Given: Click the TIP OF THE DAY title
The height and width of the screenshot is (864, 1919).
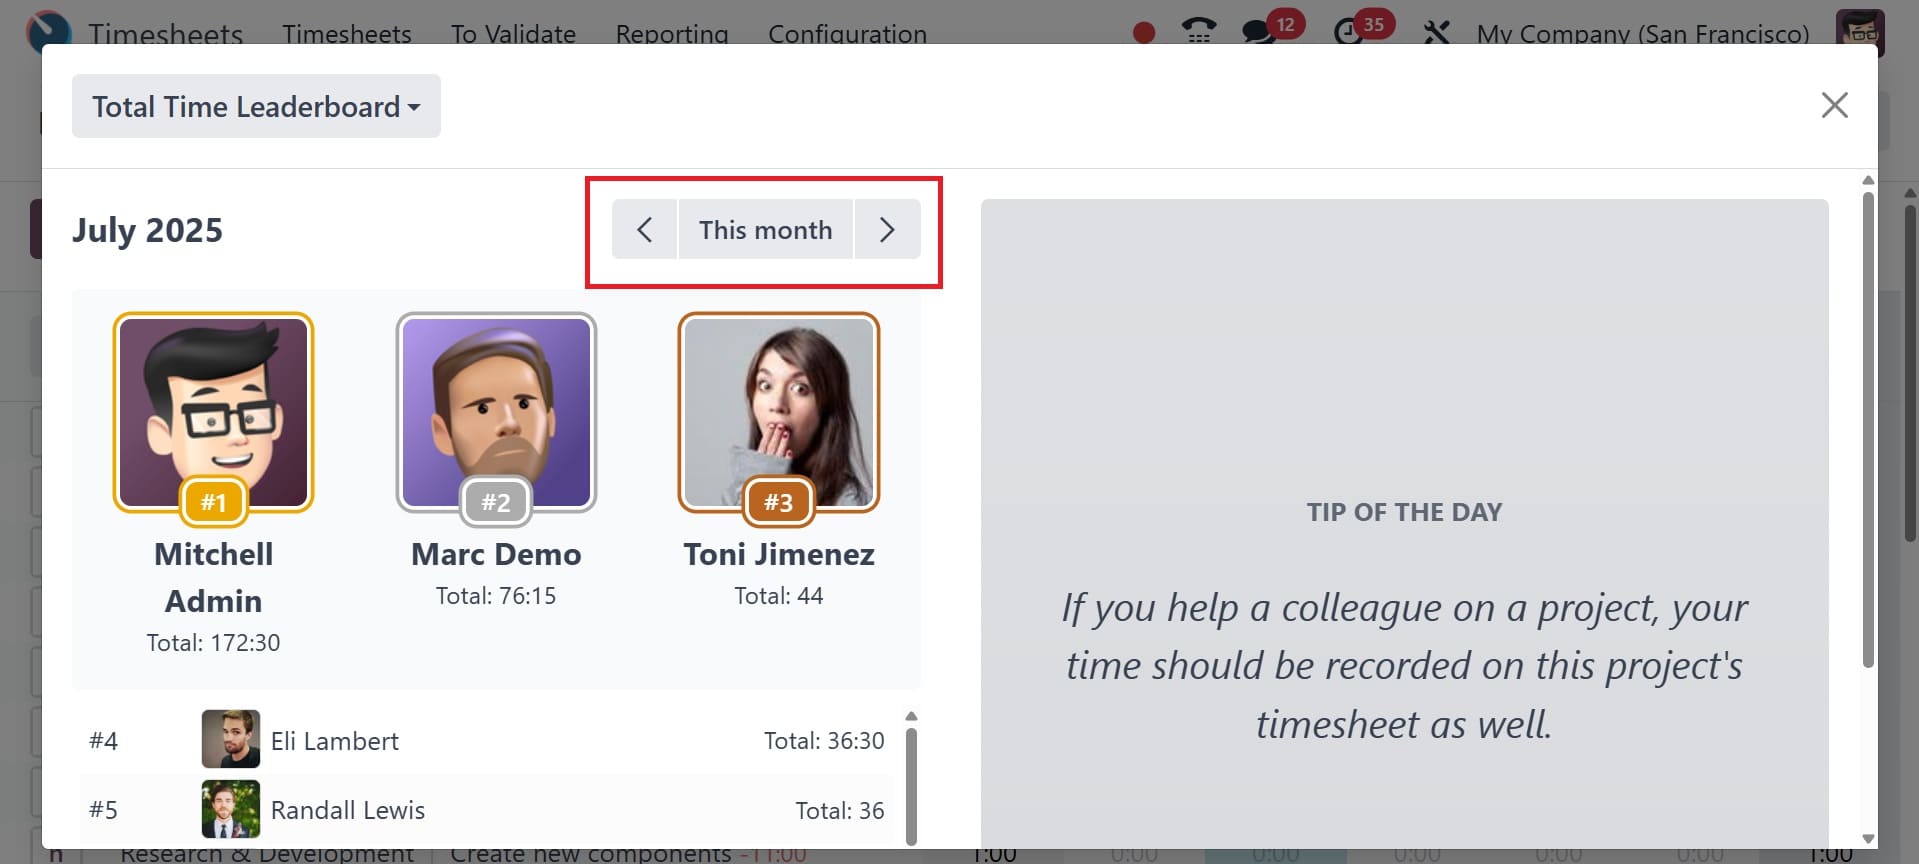Looking at the screenshot, I should point(1404,512).
